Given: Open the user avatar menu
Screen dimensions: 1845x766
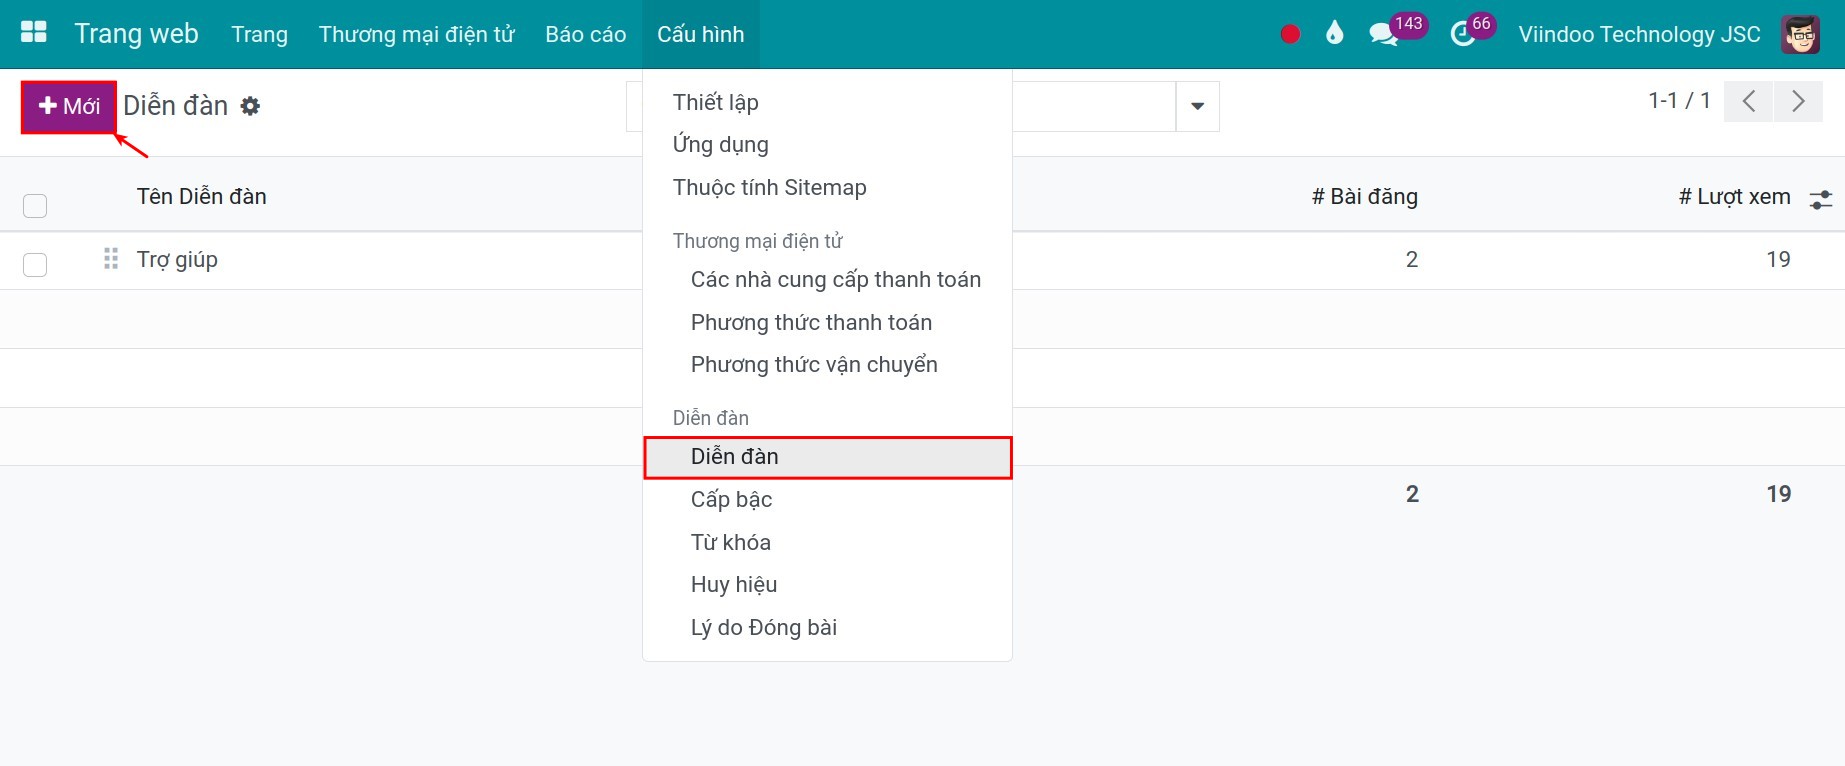Looking at the screenshot, I should click(x=1800, y=34).
